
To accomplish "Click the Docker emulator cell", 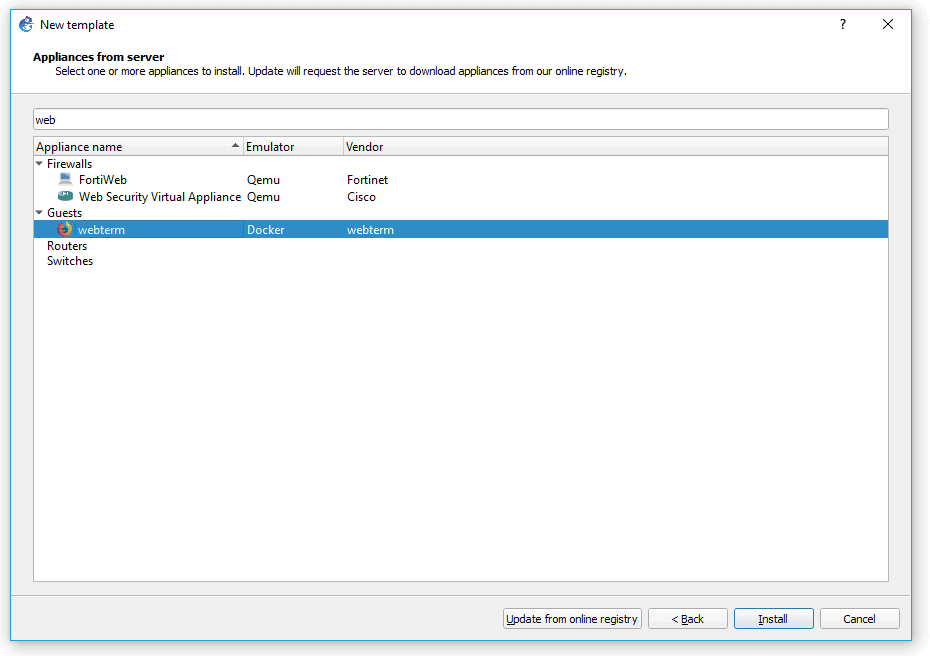I will pos(266,230).
